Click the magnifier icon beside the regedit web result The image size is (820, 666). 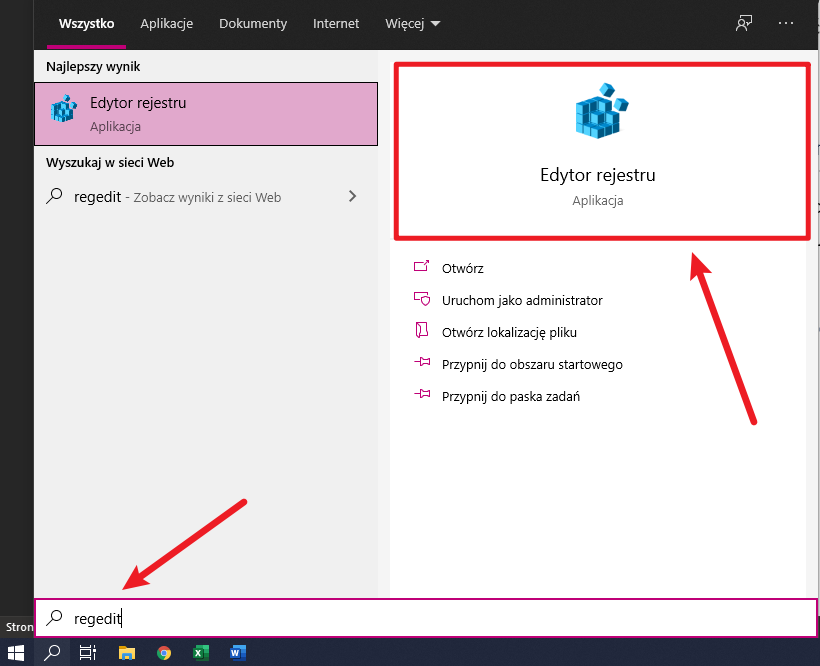(54, 196)
